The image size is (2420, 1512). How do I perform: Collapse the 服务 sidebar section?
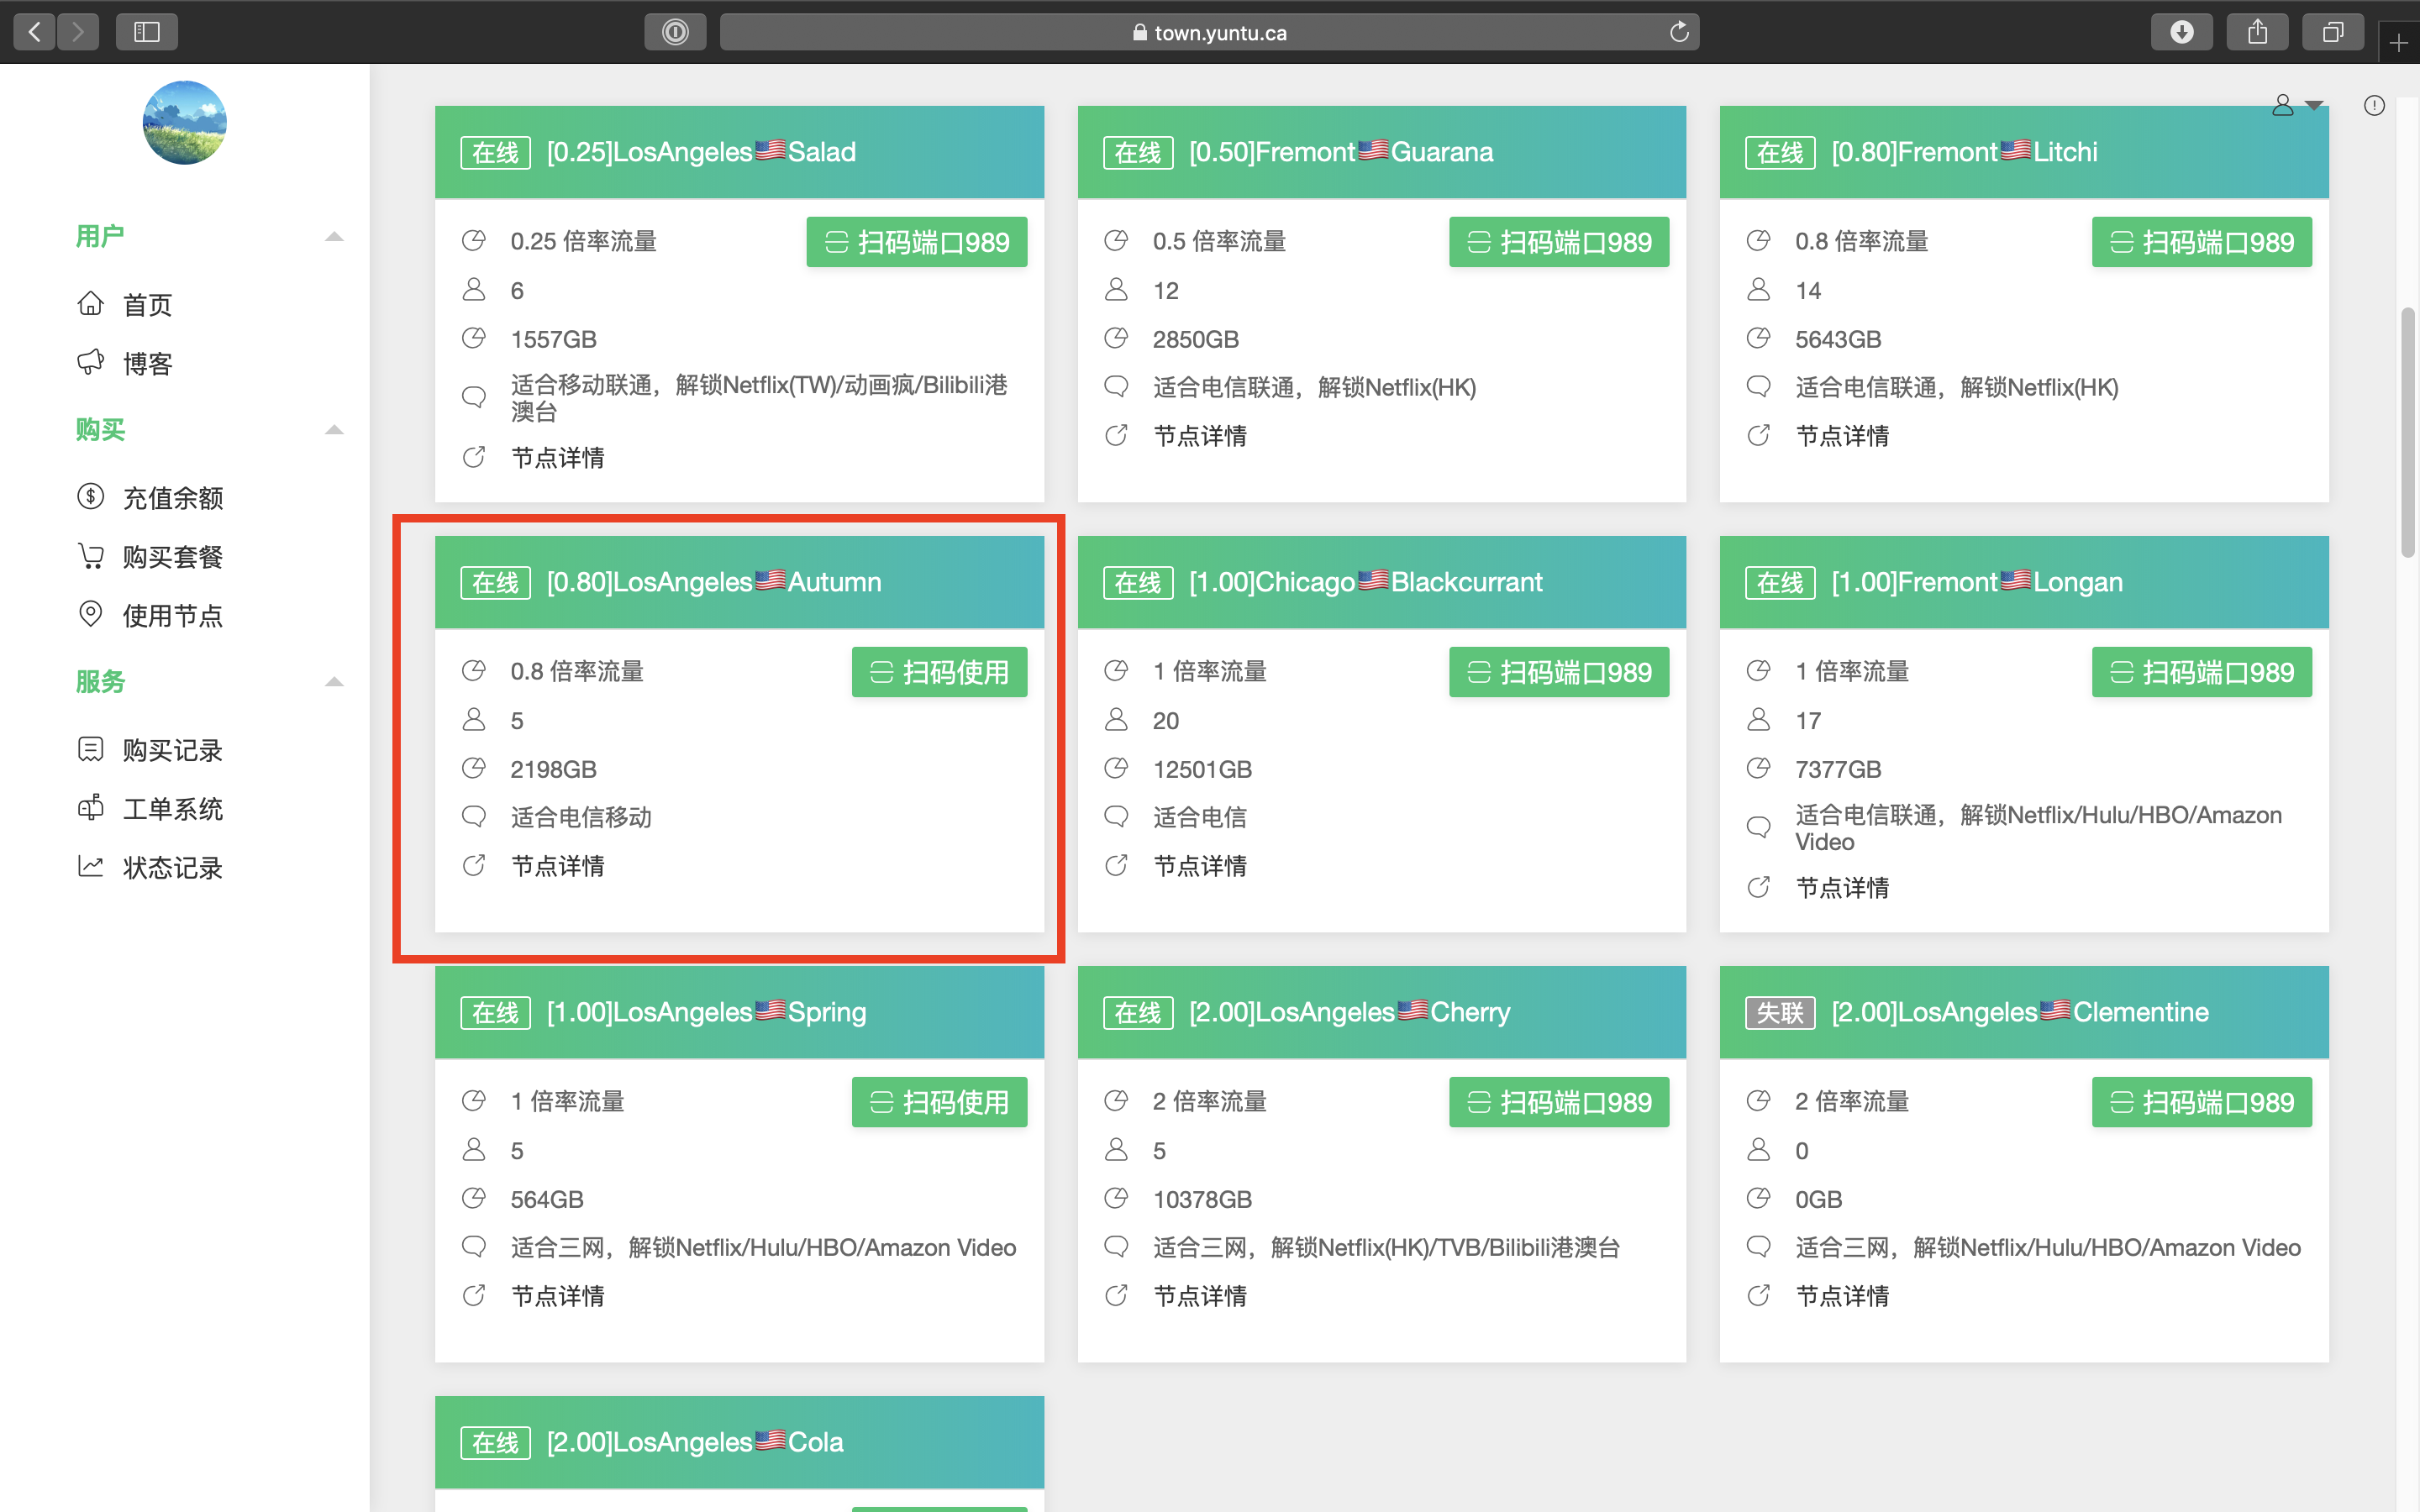[334, 682]
